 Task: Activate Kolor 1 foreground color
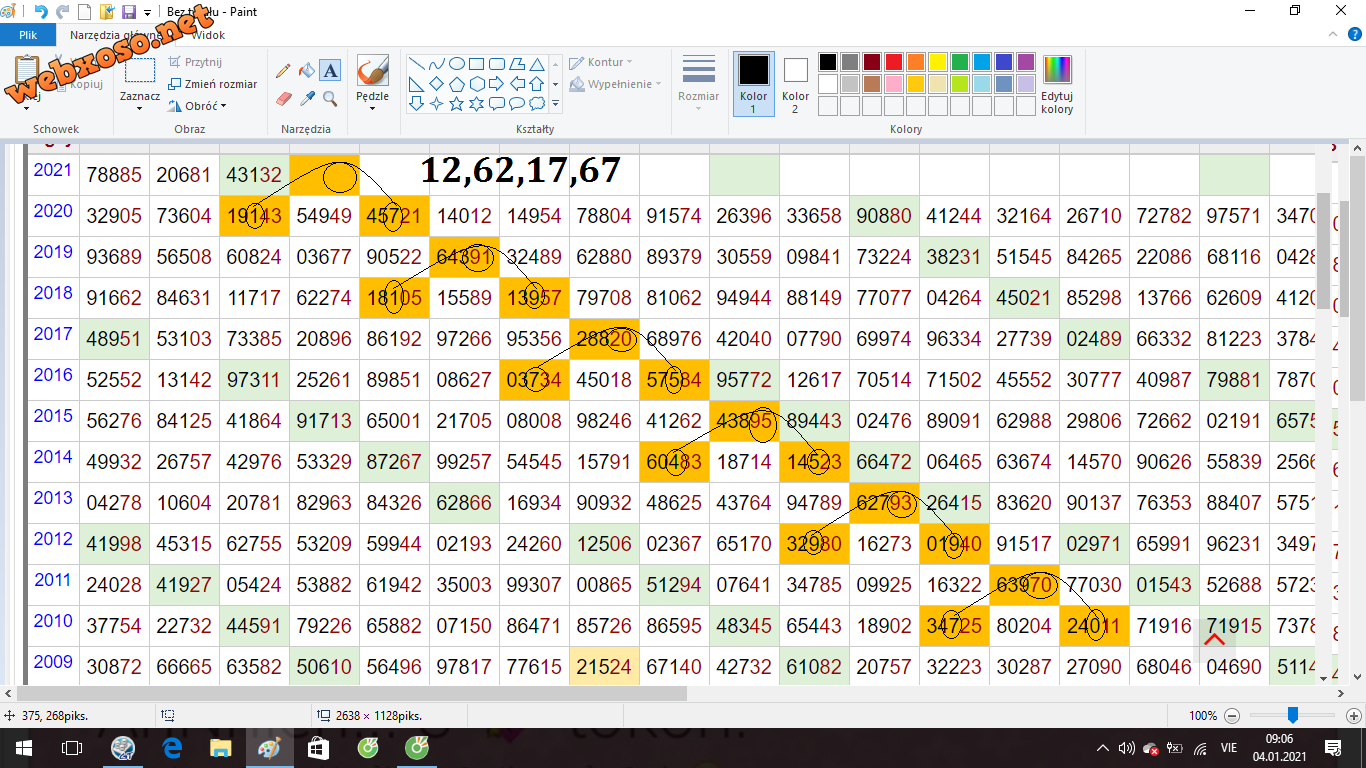(754, 84)
